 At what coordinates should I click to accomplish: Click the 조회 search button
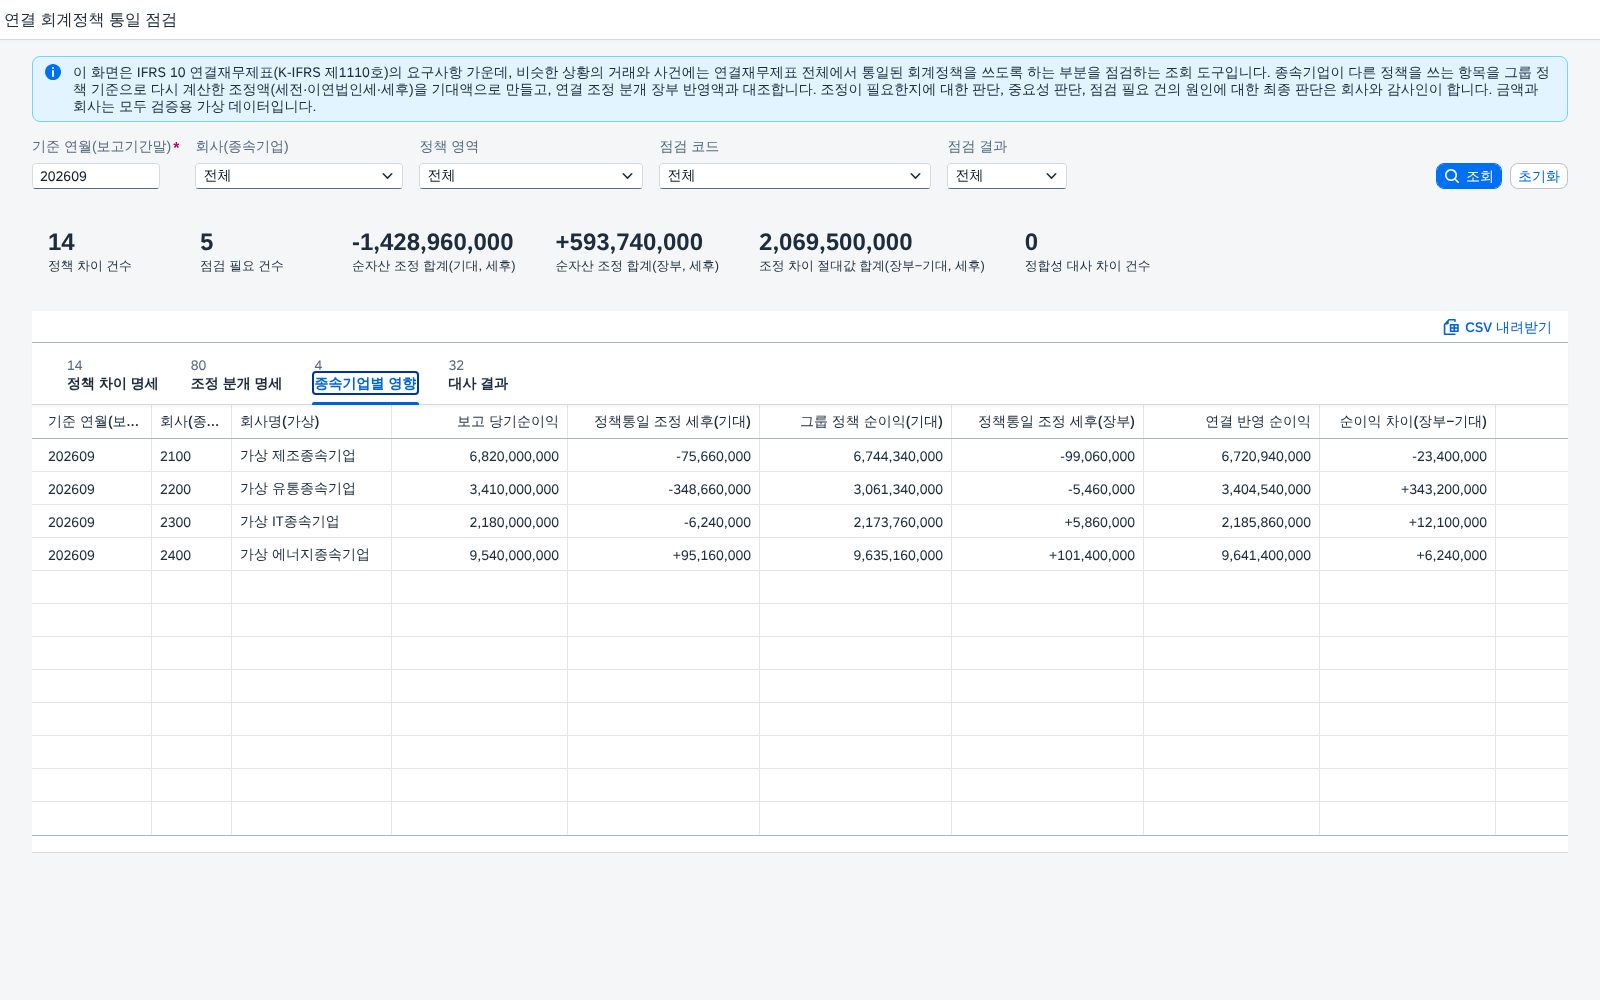[x=1468, y=176]
